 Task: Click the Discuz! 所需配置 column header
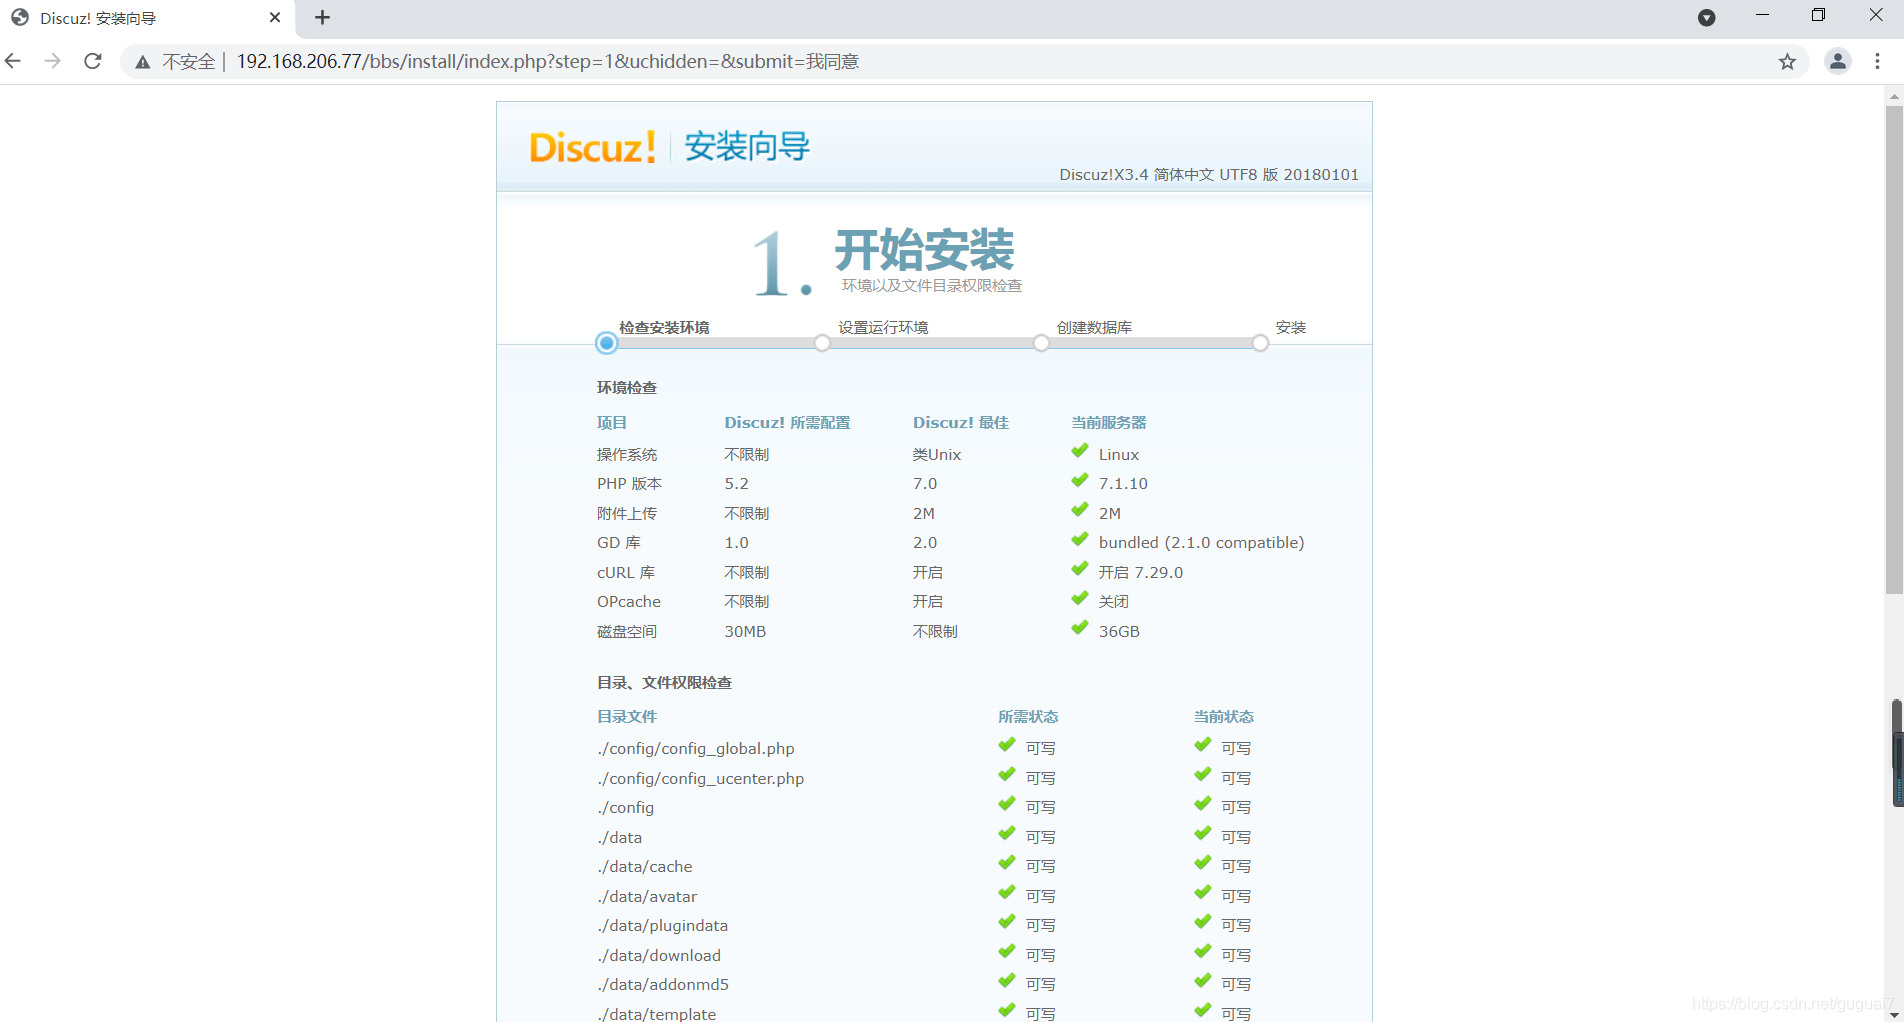(x=787, y=423)
